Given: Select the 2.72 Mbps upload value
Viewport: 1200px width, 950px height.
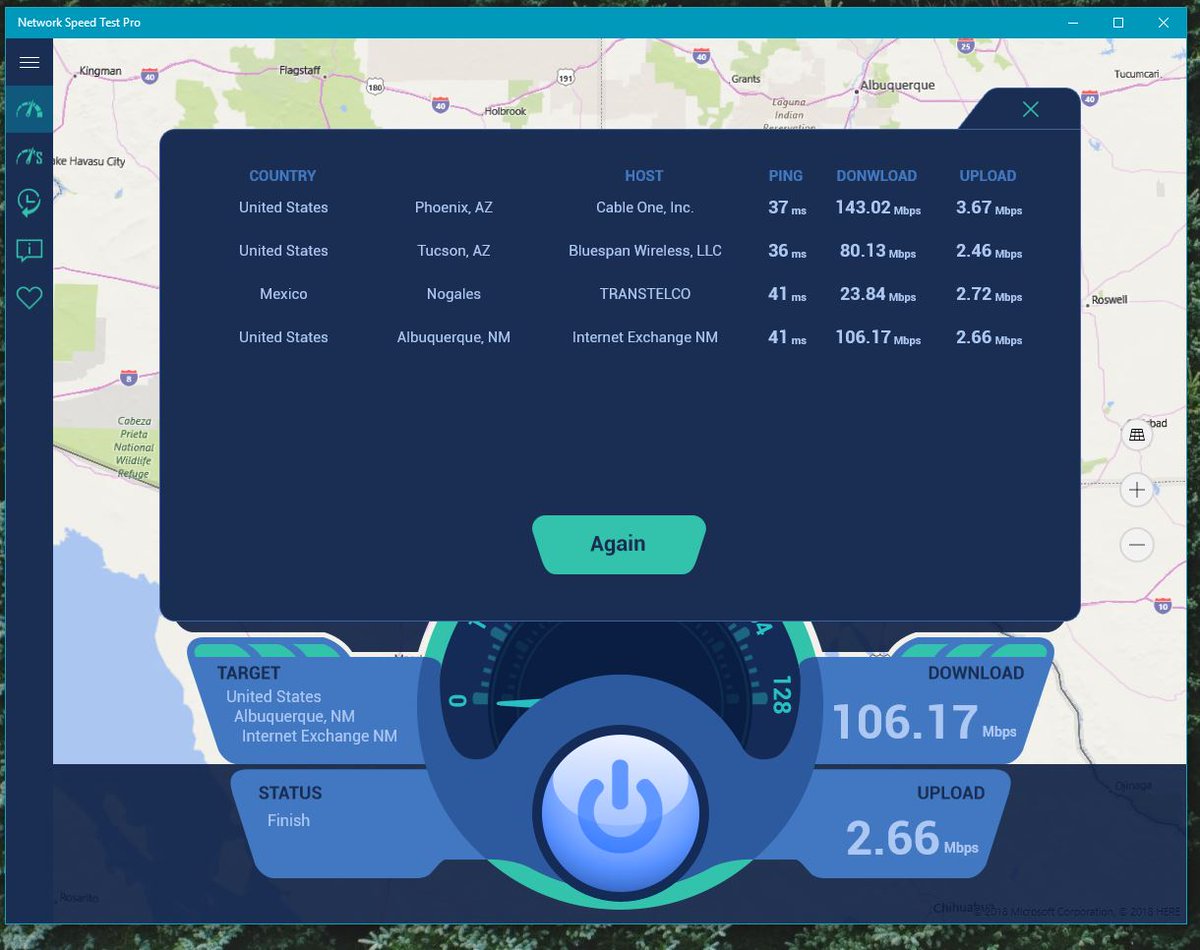Looking at the screenshot, I should [x=989, y=294].
